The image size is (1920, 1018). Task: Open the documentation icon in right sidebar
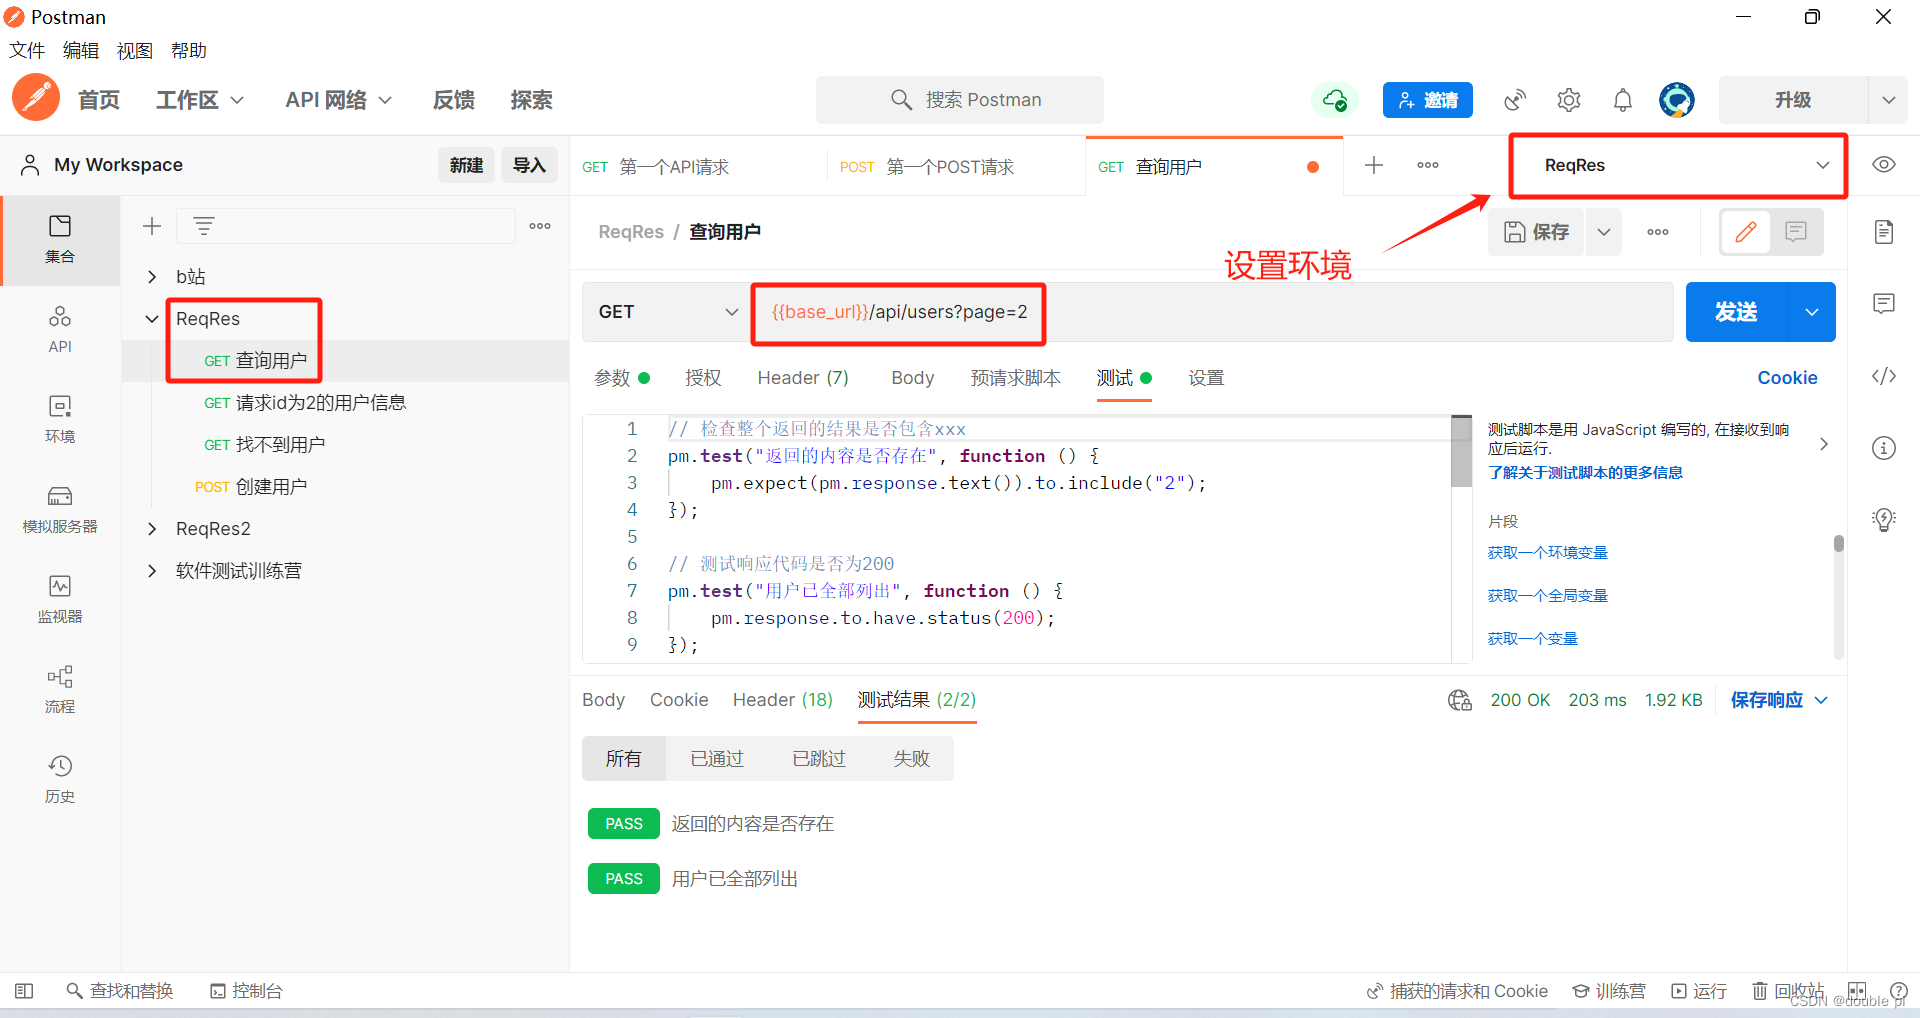[x=1884, y=232]
